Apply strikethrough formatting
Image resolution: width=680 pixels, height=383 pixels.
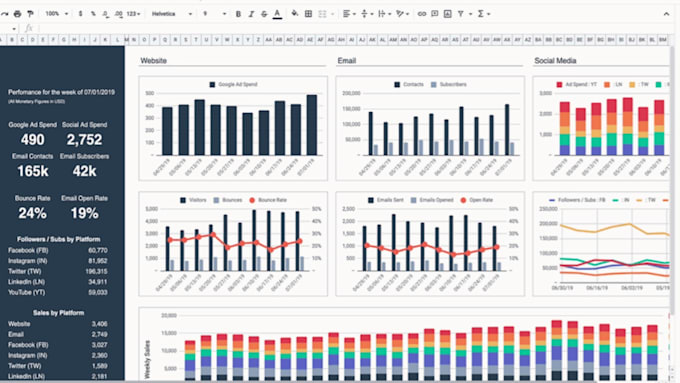coord(264,14)
